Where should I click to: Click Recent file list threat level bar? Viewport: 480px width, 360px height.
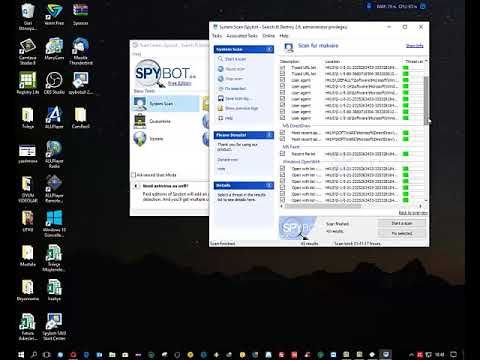coord(406,154)
